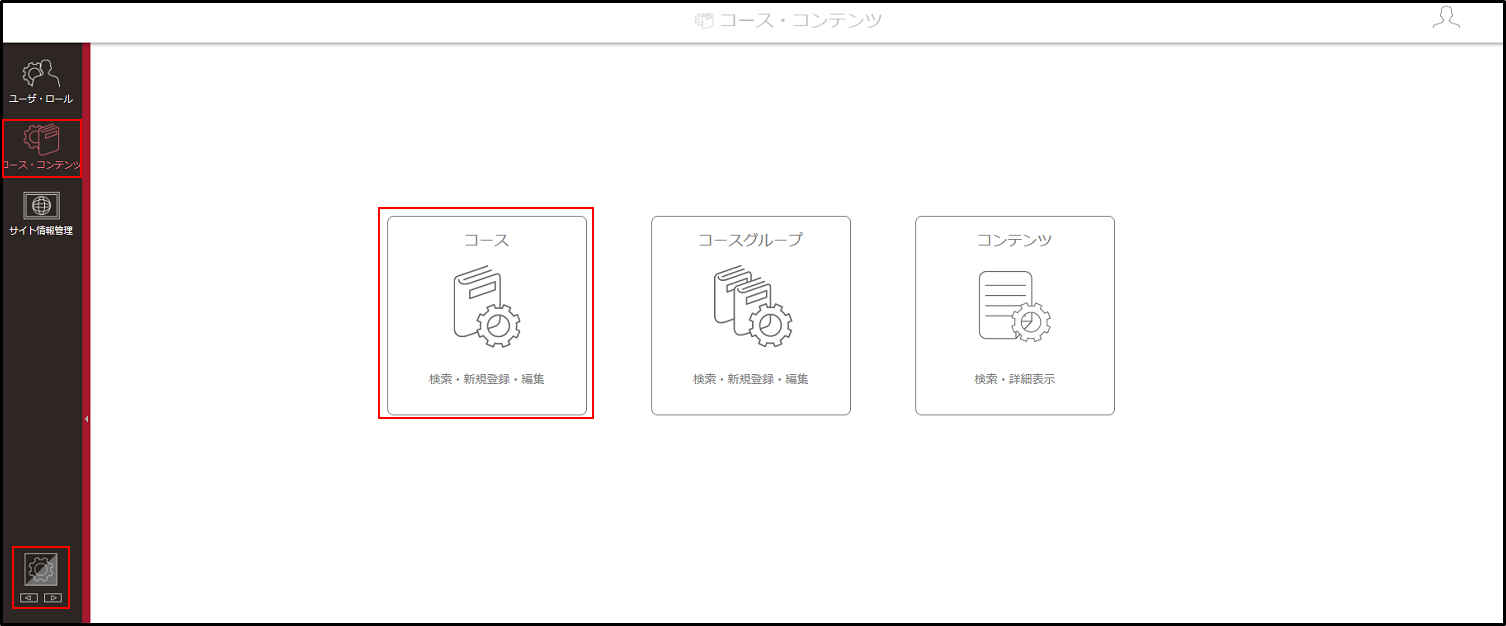The image size is (1506, 626).
Task: Open the user account icon in header
Action: (1446, 18)
